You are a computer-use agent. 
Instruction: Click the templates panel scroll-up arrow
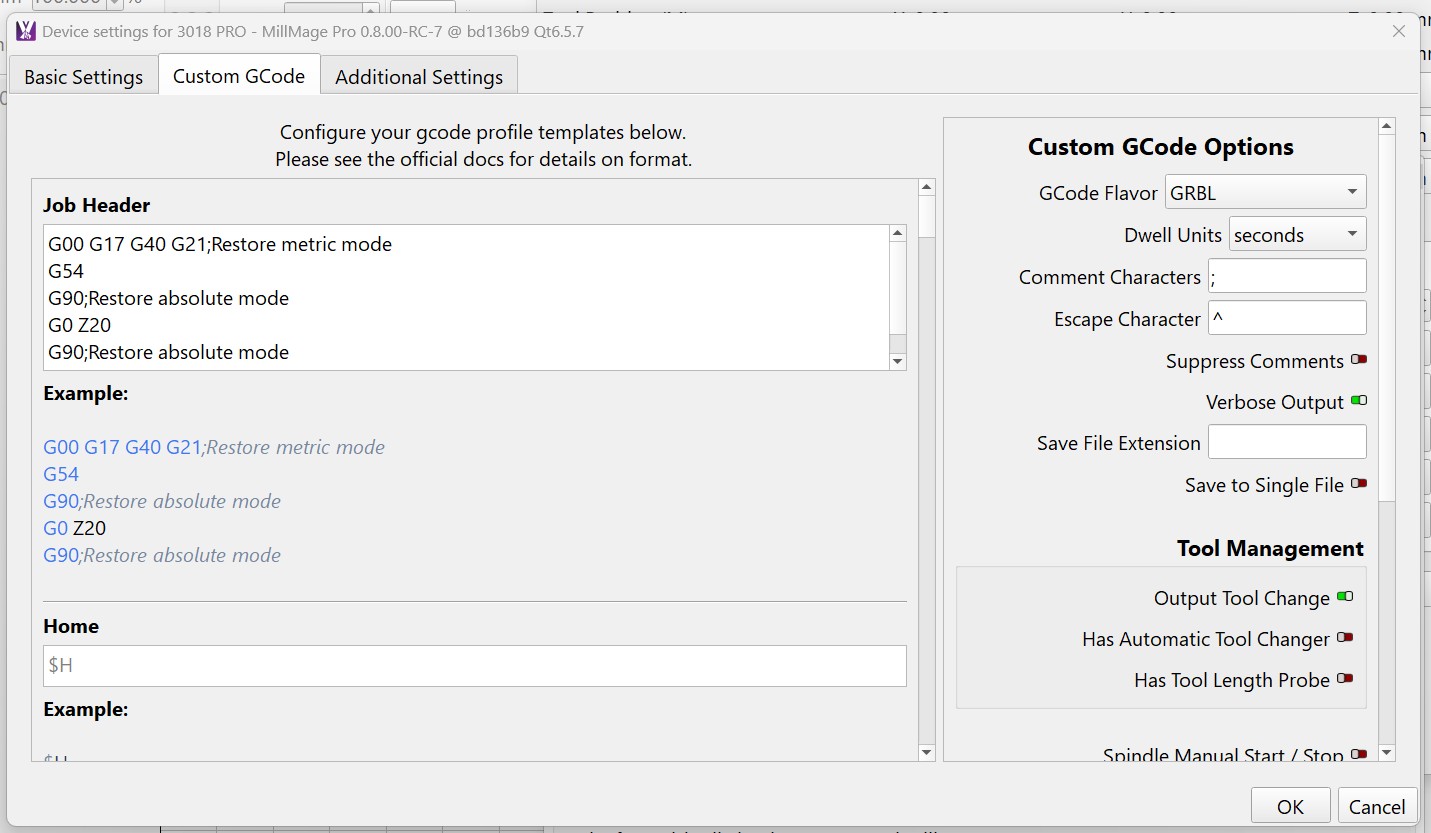[x=926, y=188]
